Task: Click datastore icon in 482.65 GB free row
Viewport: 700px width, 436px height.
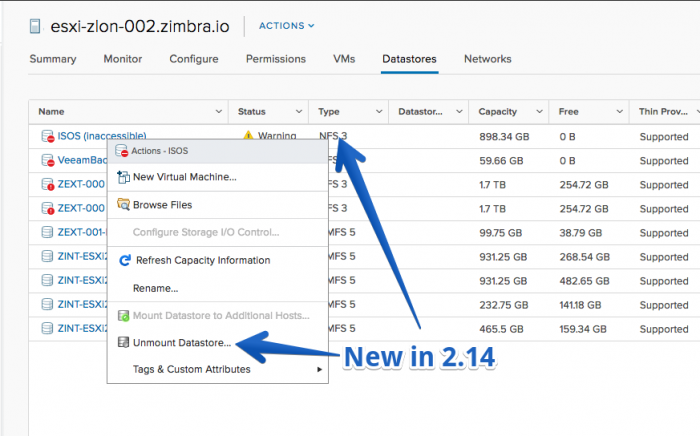Action: click(x=47, y=280)
